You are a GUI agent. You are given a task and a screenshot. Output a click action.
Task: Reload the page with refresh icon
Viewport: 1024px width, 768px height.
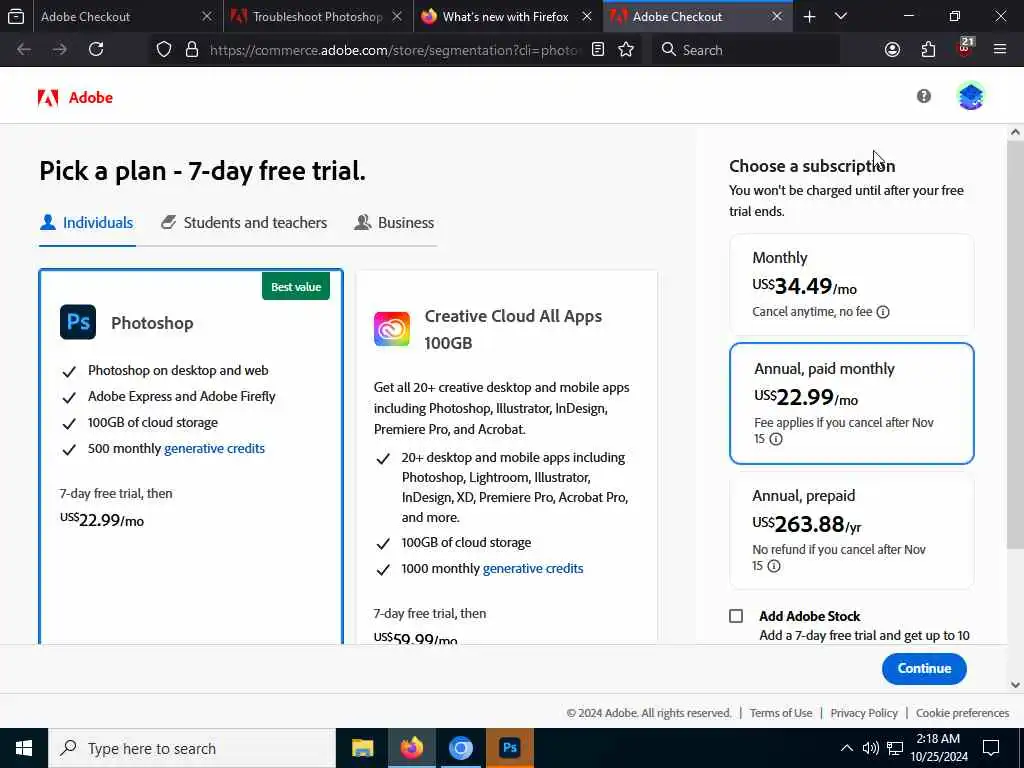(96, 50)
